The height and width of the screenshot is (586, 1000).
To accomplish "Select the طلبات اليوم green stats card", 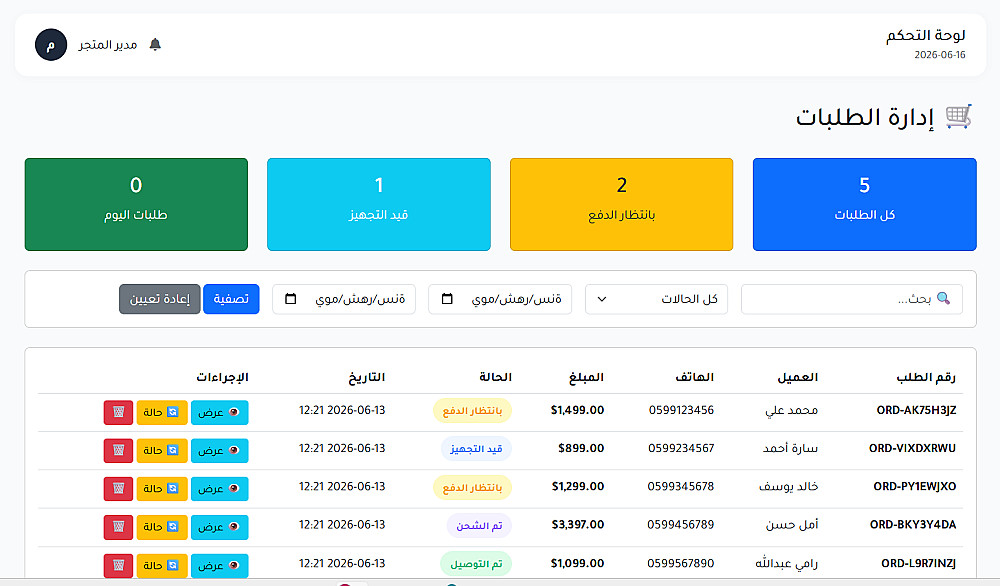I will click(136, 204).
